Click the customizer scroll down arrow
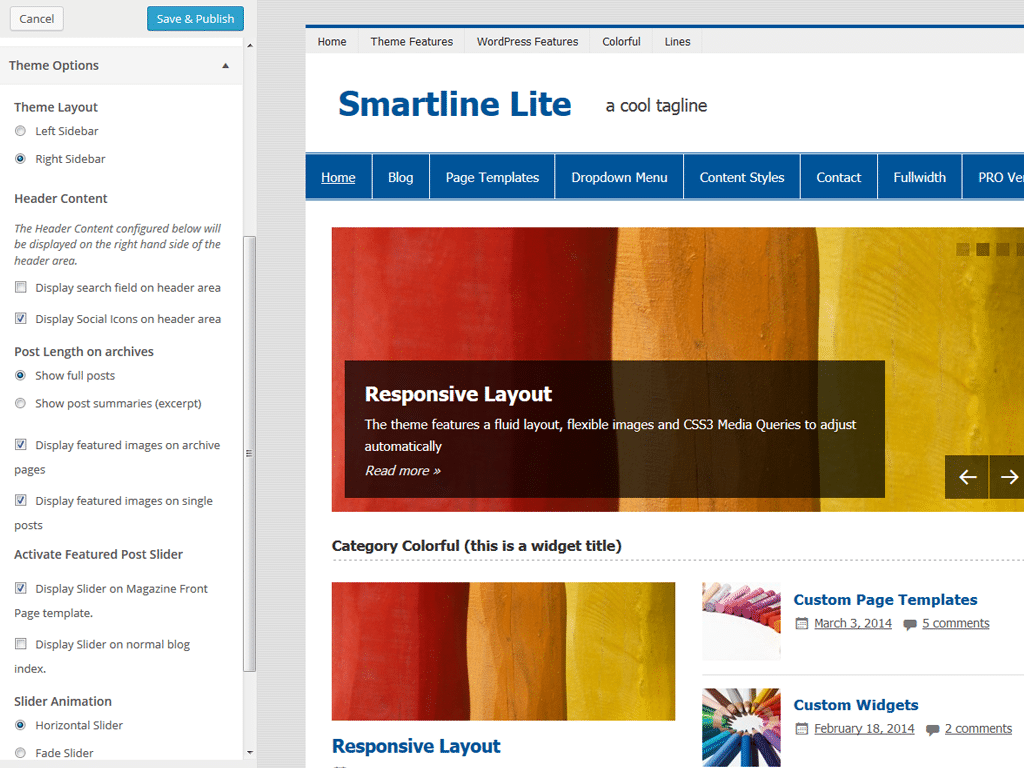This screenshot has width=1024, height=768. 249,753
